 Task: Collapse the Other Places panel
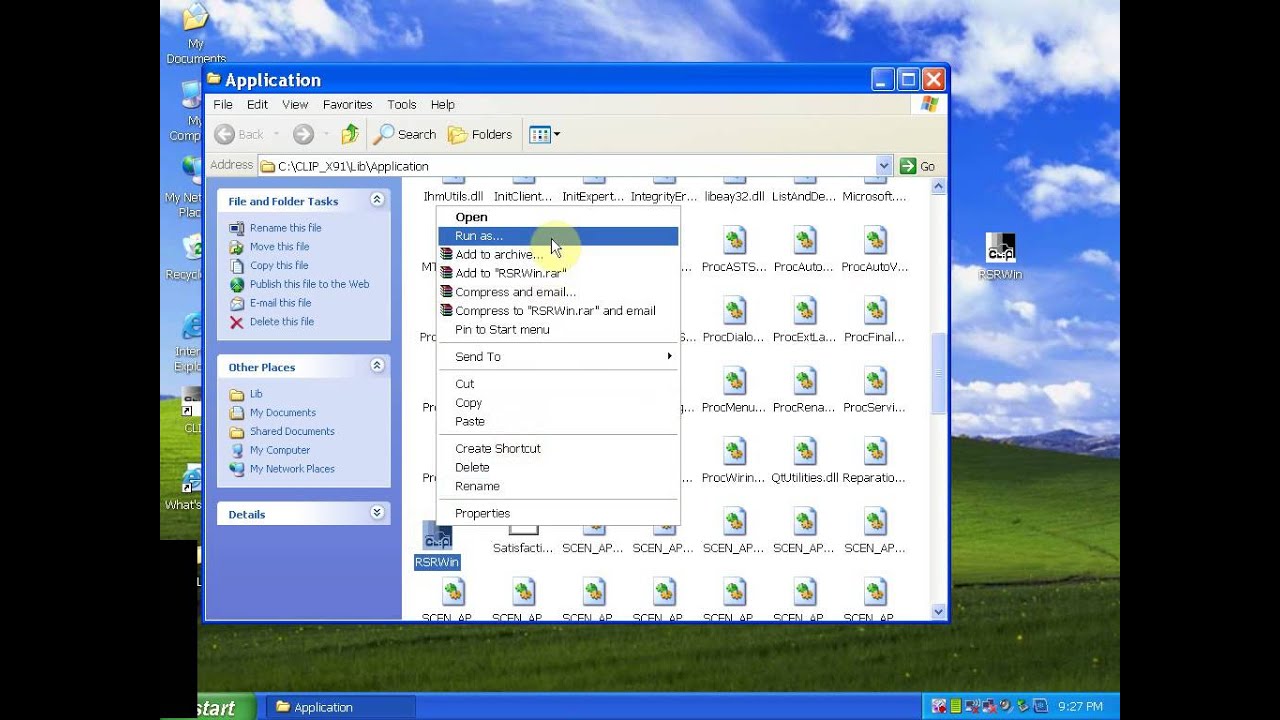click(x=377, y=366)
